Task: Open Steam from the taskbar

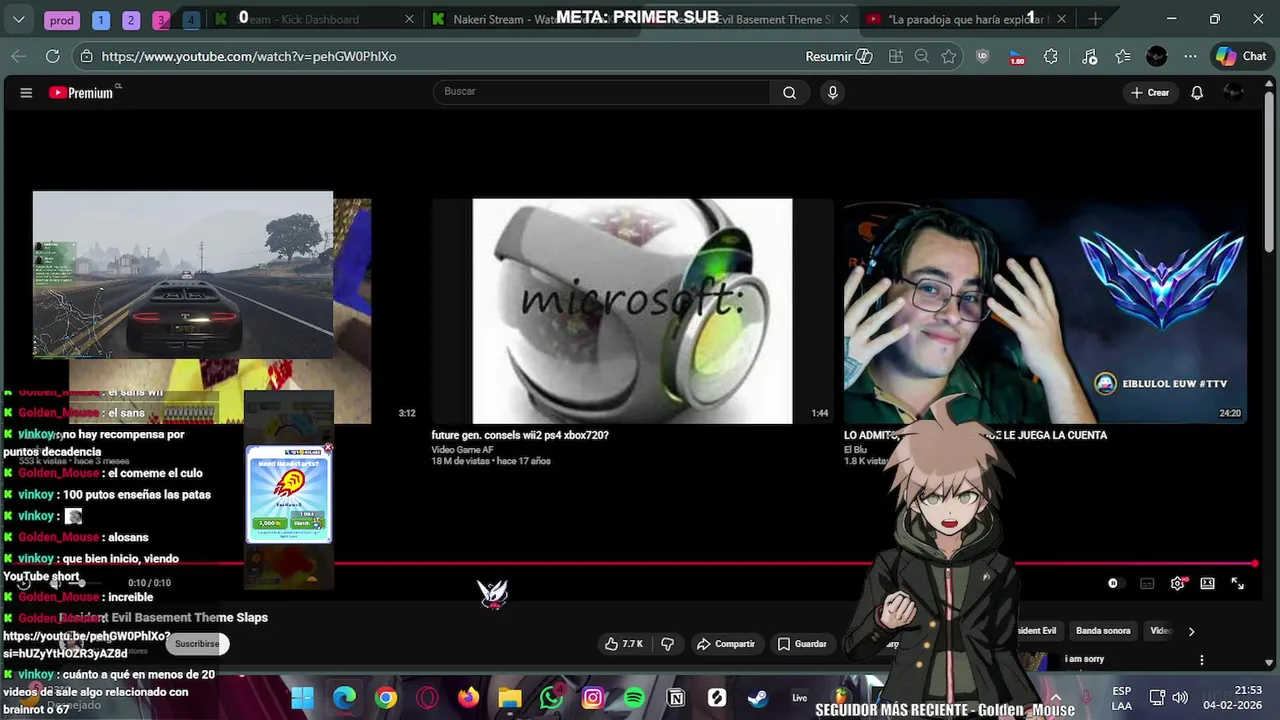Action: [x=758, y=698]
